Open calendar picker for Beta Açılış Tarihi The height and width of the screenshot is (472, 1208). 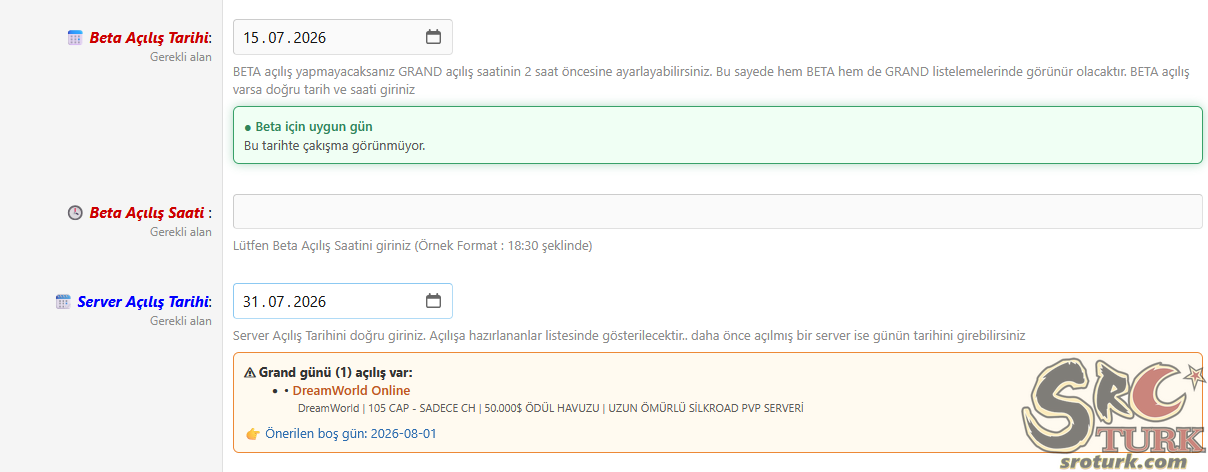pyautogui.click(x=433, y=38)
